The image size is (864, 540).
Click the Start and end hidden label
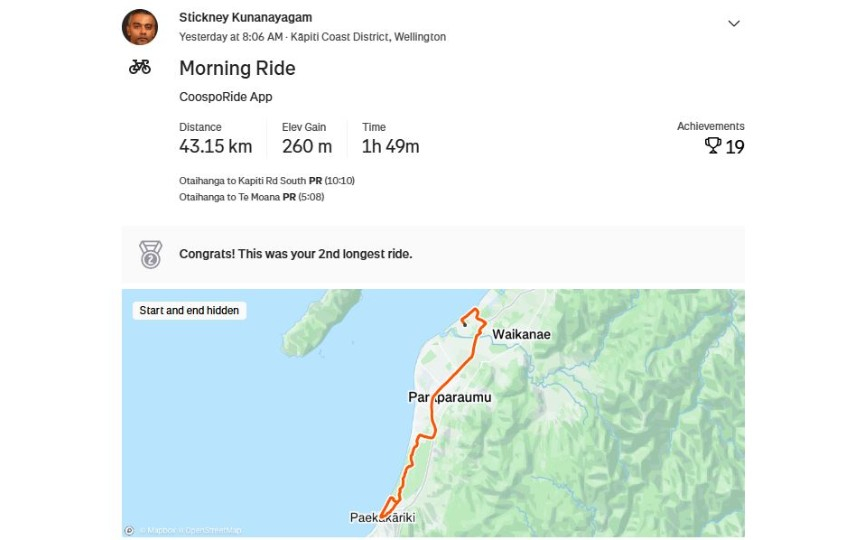[x=189, y=310]
